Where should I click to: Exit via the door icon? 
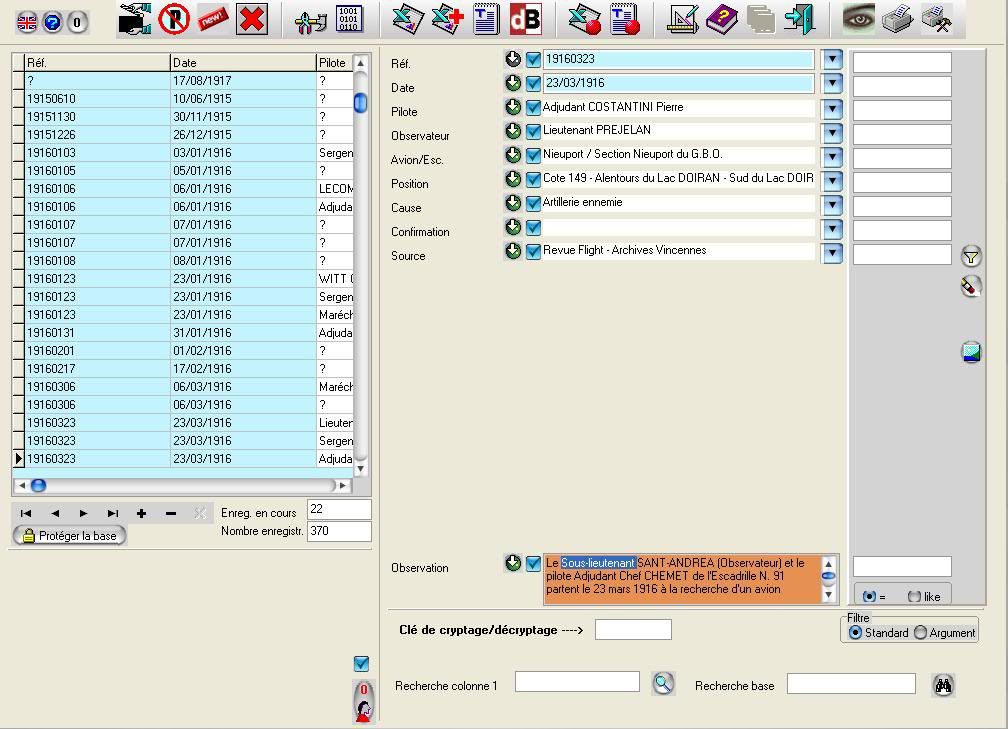click(x=800, y=19)
